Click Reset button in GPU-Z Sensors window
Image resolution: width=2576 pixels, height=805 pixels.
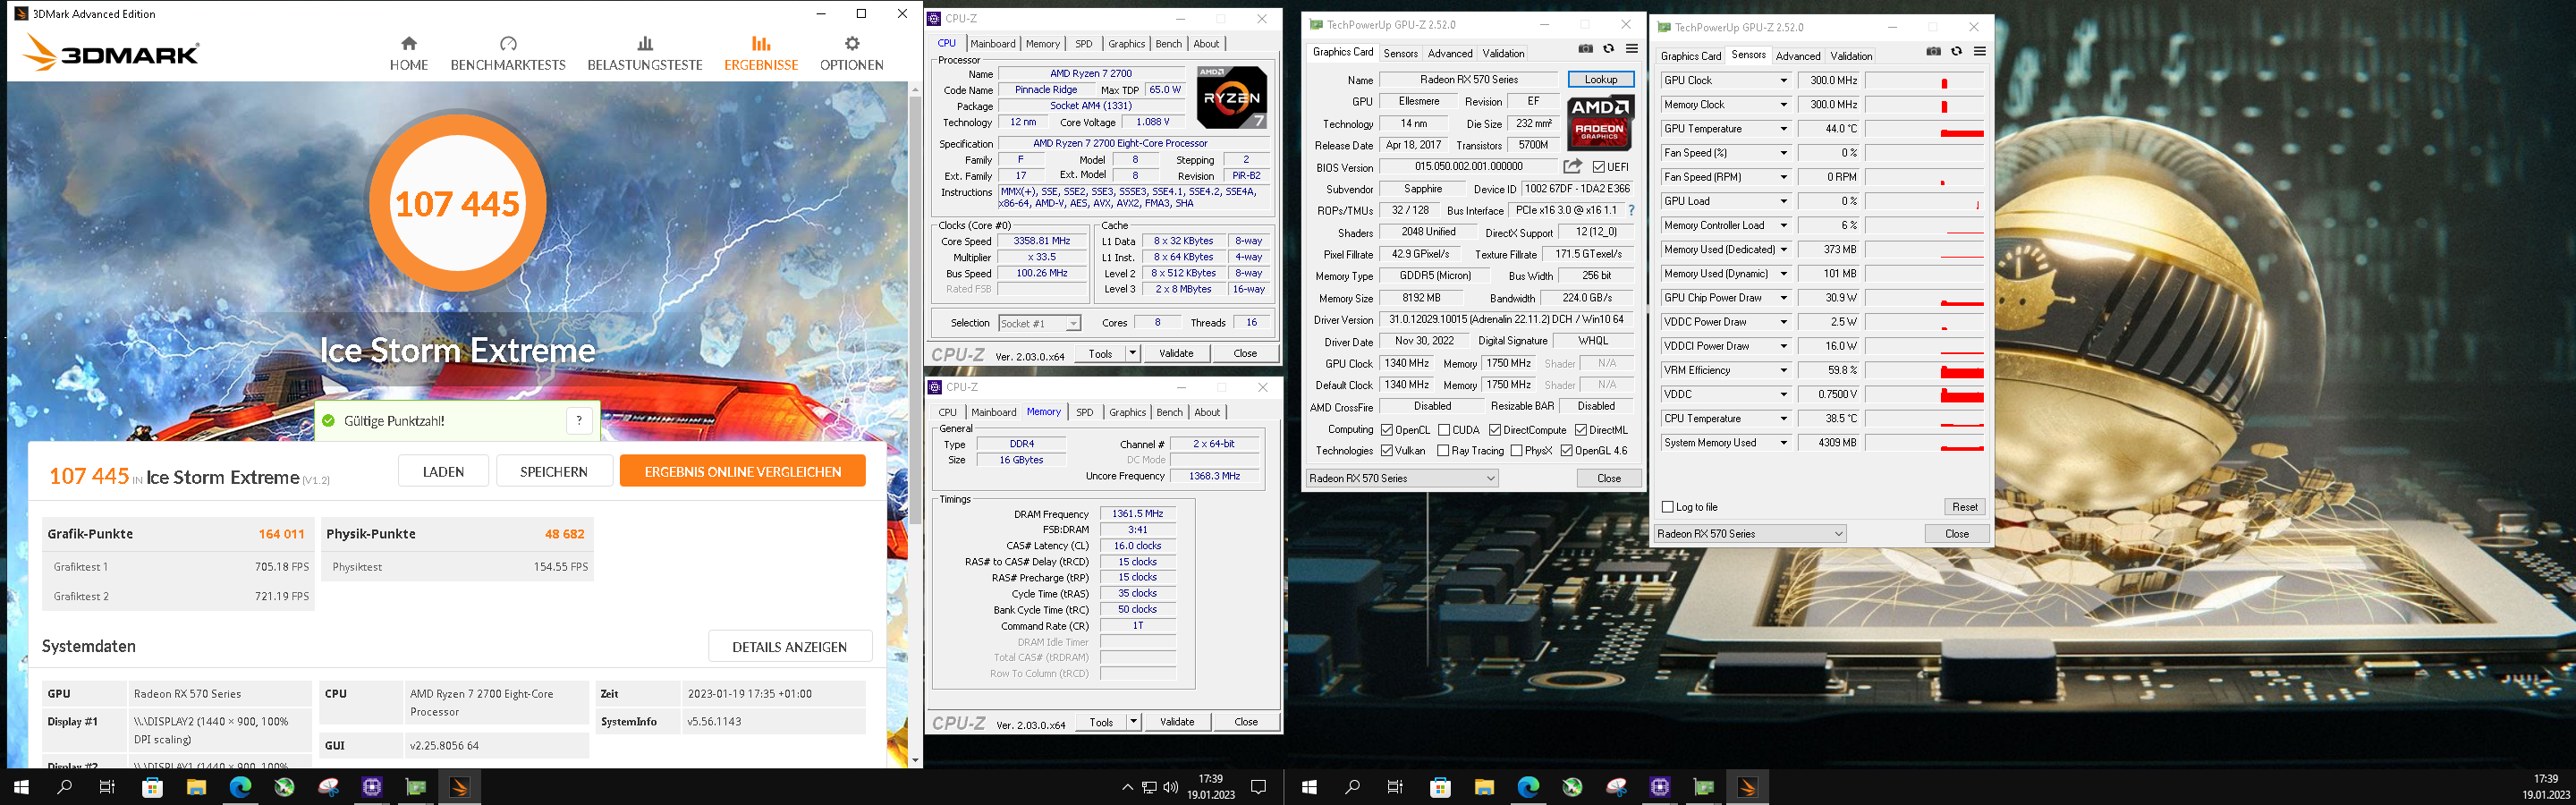tap(1964, 507)
